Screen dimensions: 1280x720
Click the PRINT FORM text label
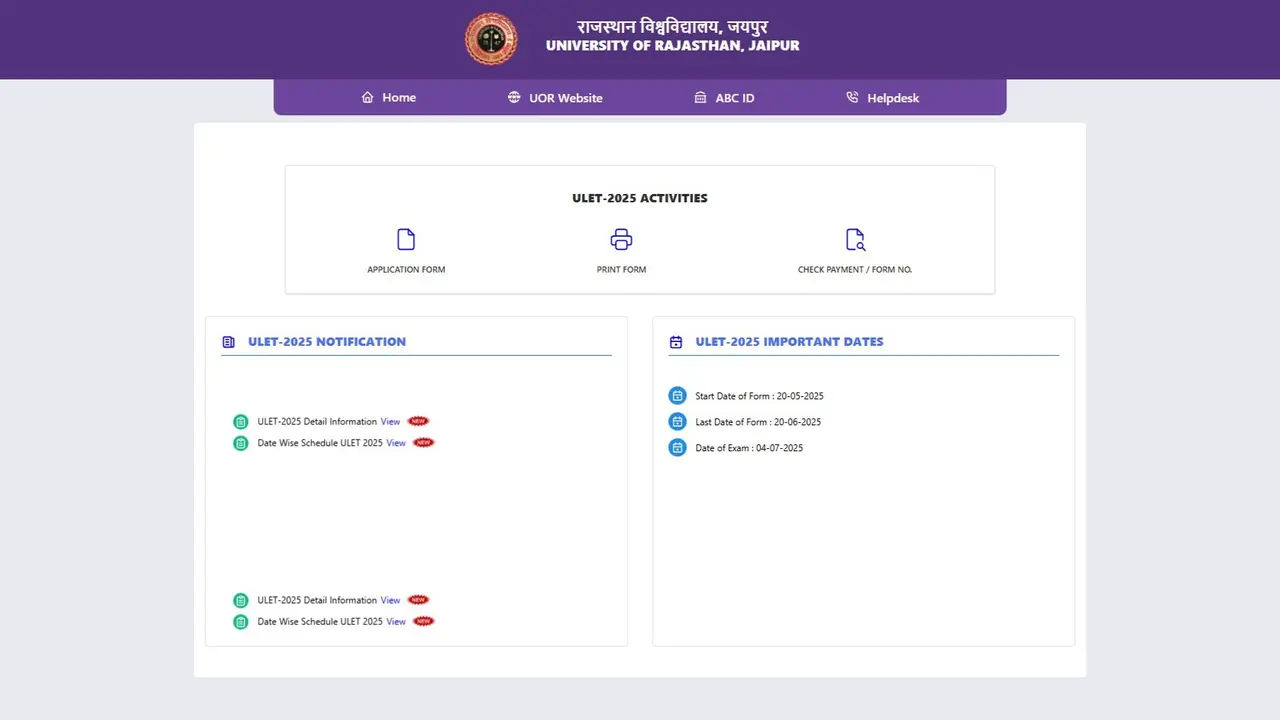coord(621,270)
